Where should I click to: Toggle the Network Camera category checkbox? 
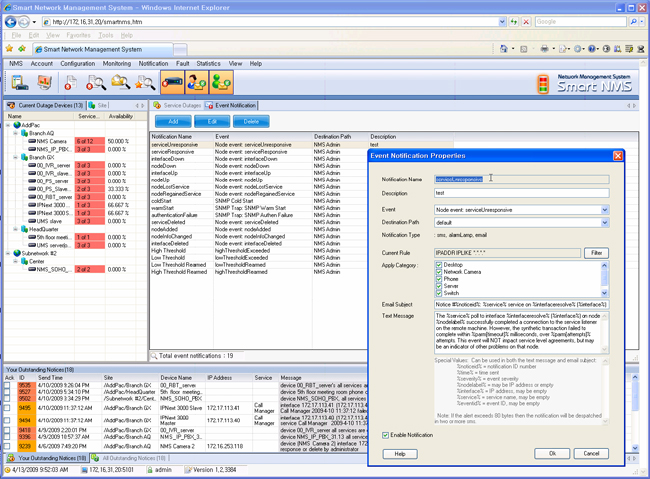(439, 272)
